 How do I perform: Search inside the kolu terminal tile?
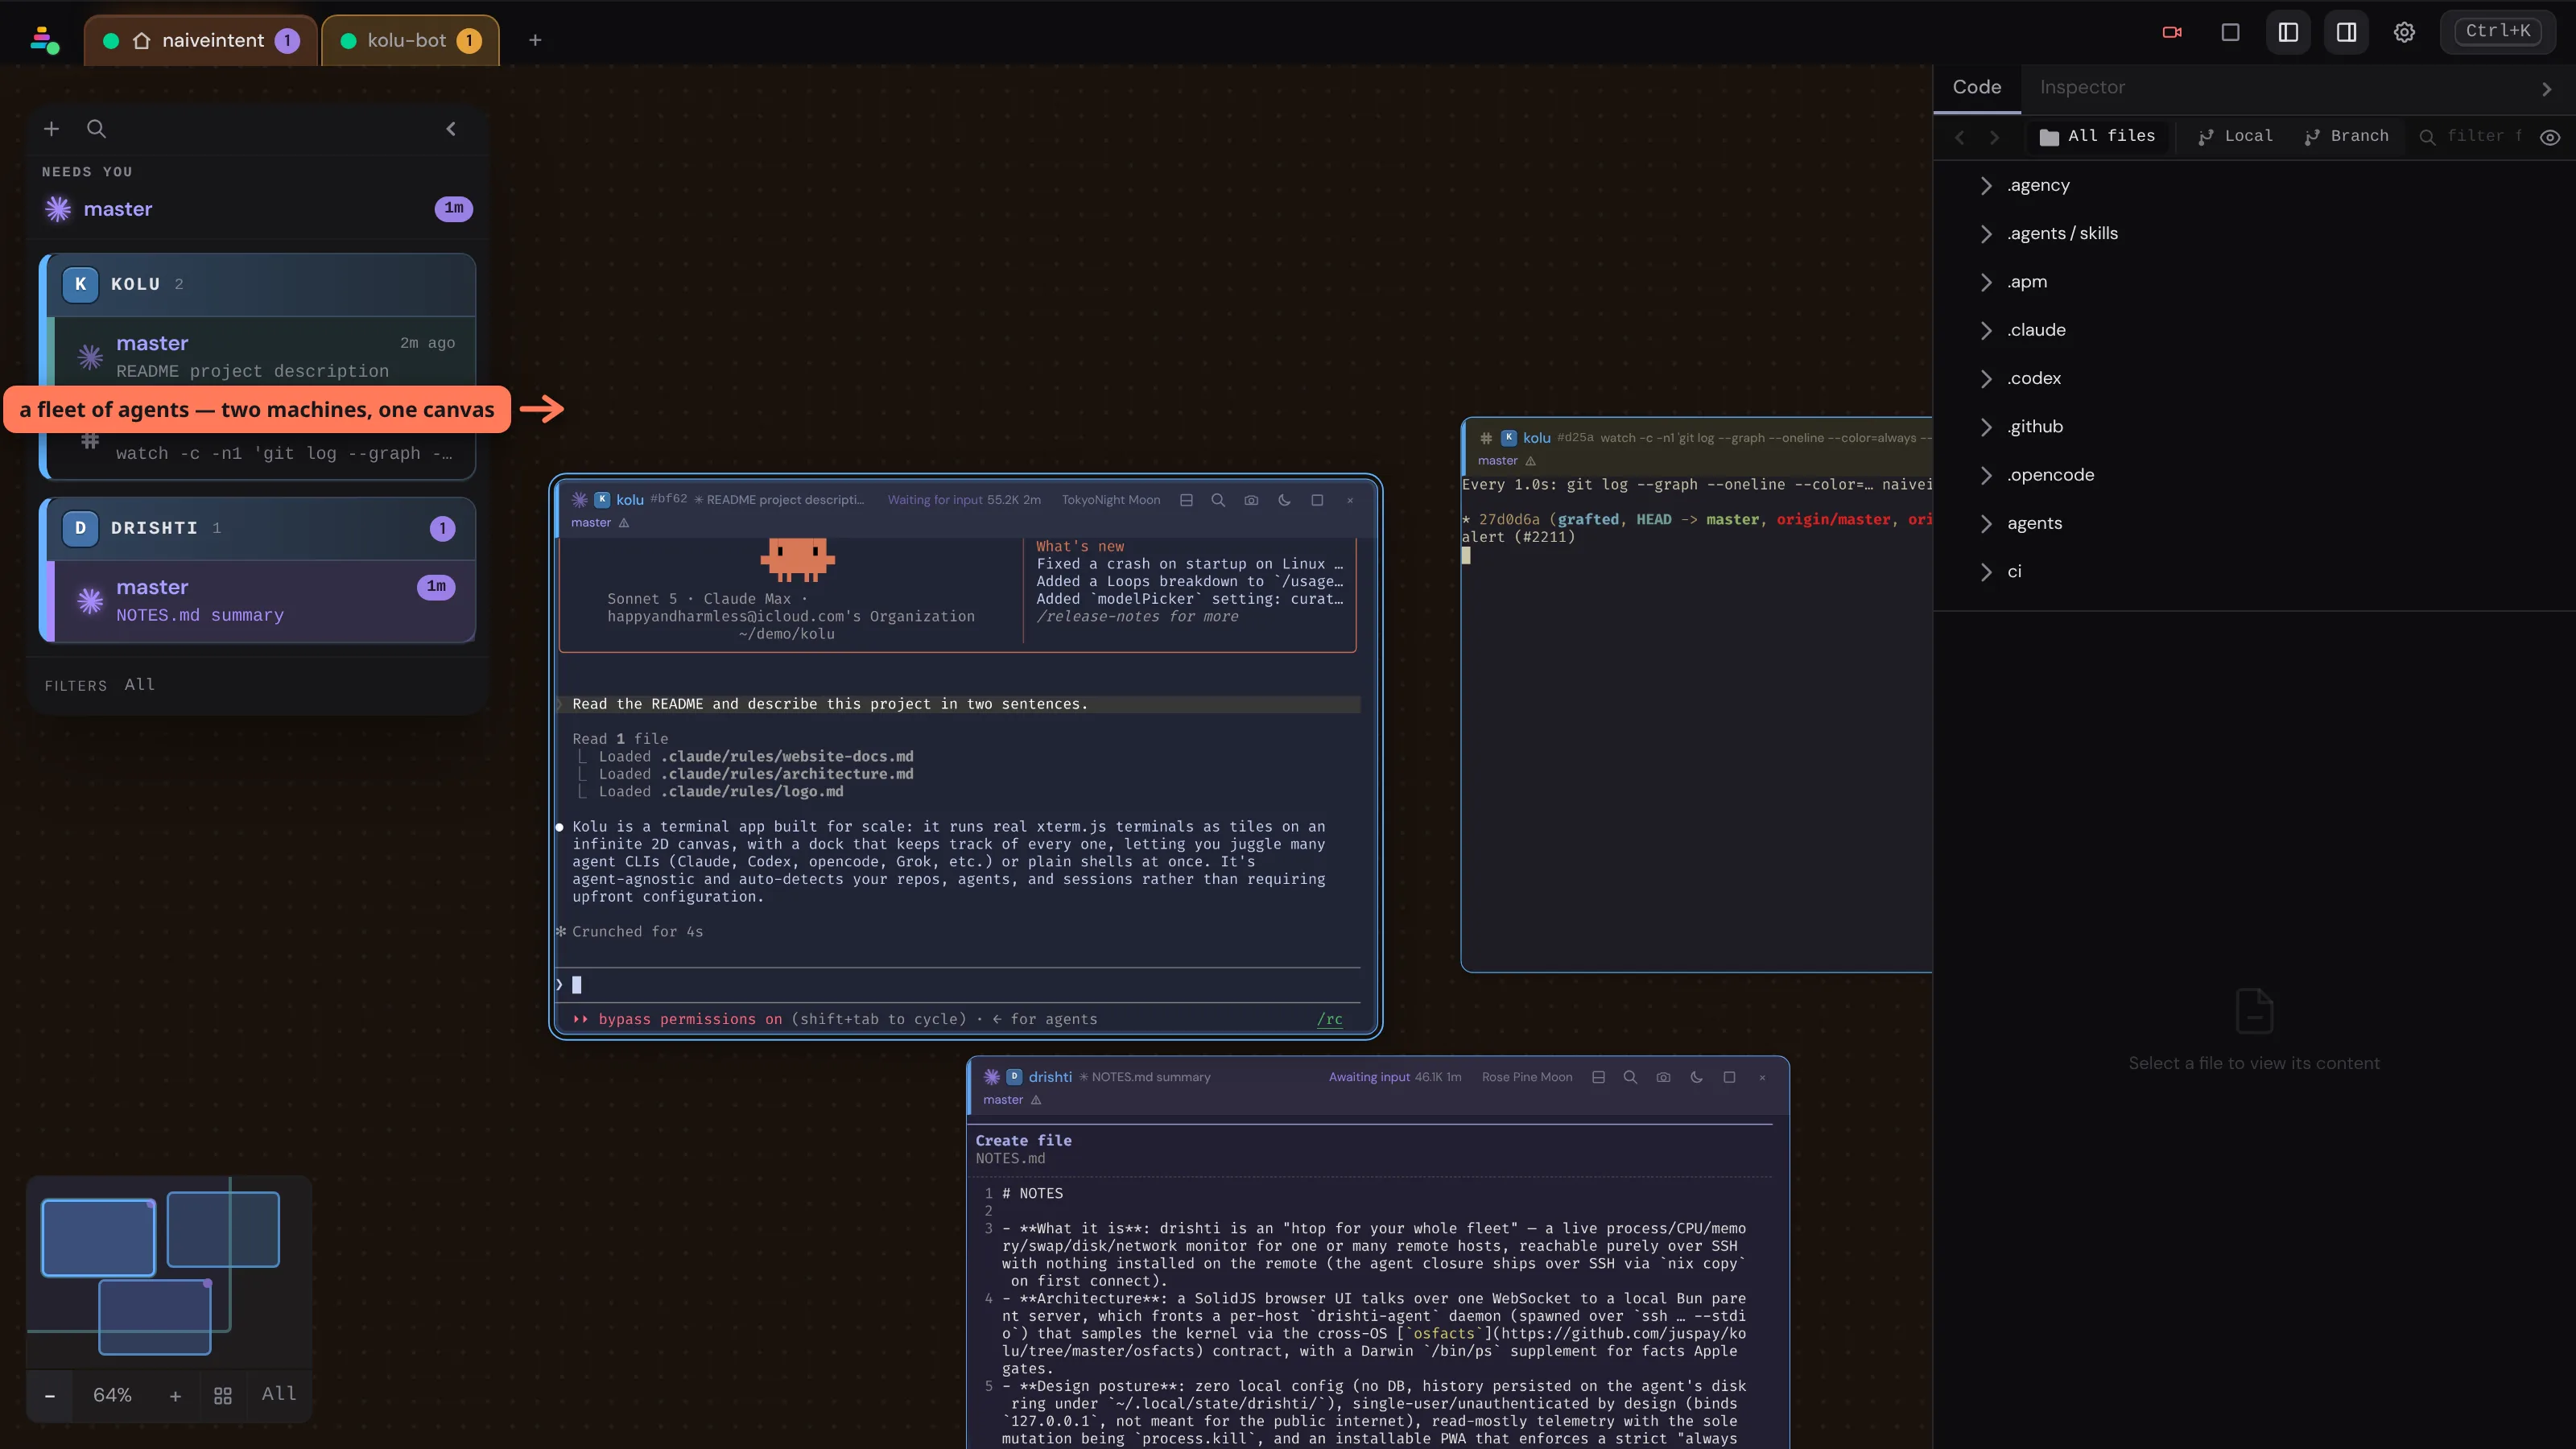click(1218, 500)
